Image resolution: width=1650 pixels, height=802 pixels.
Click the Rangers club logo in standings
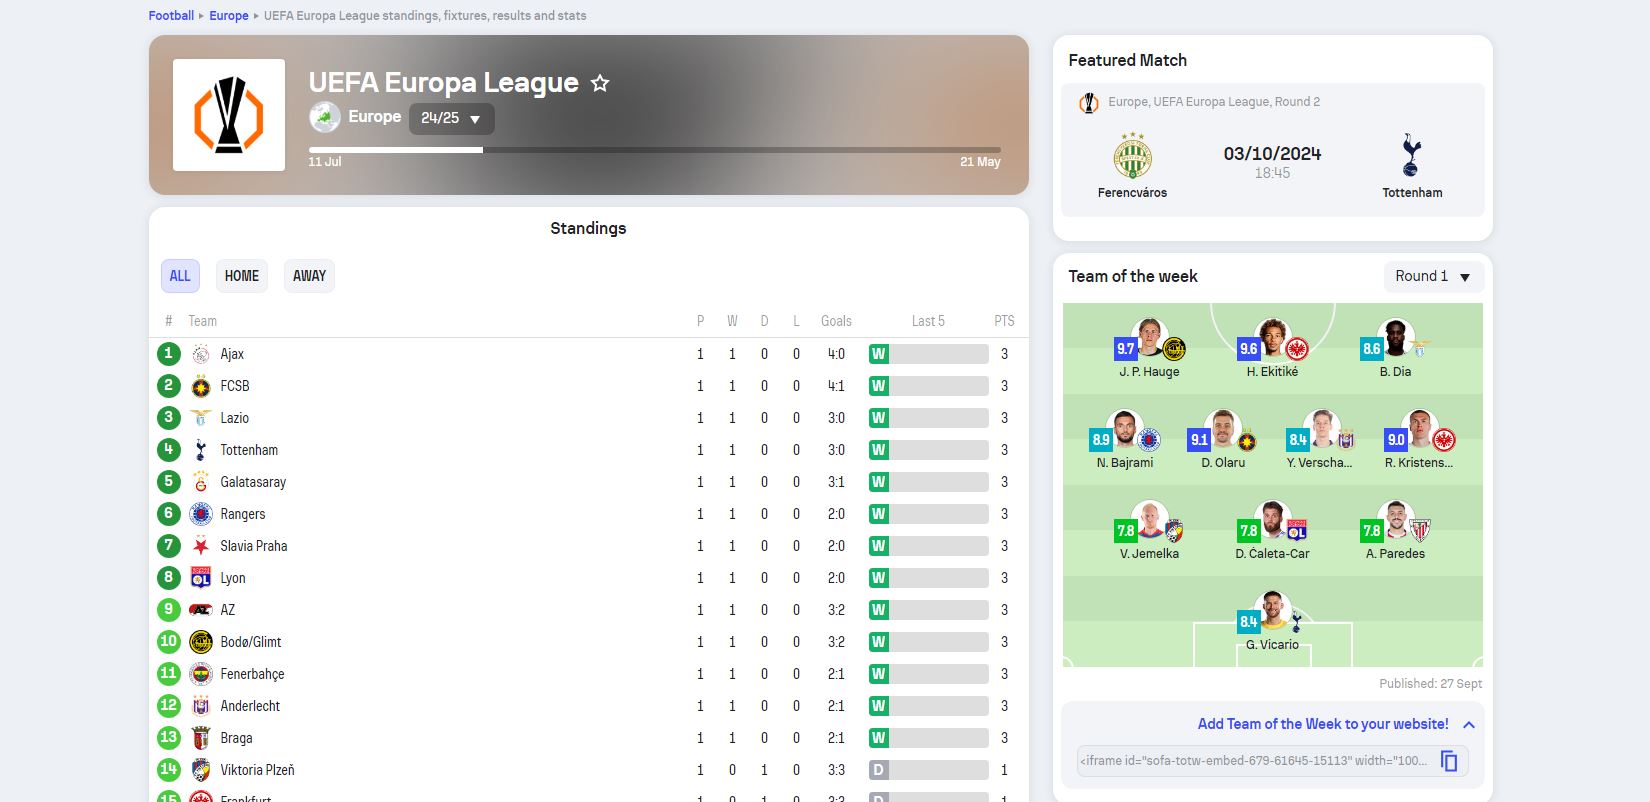201,514
